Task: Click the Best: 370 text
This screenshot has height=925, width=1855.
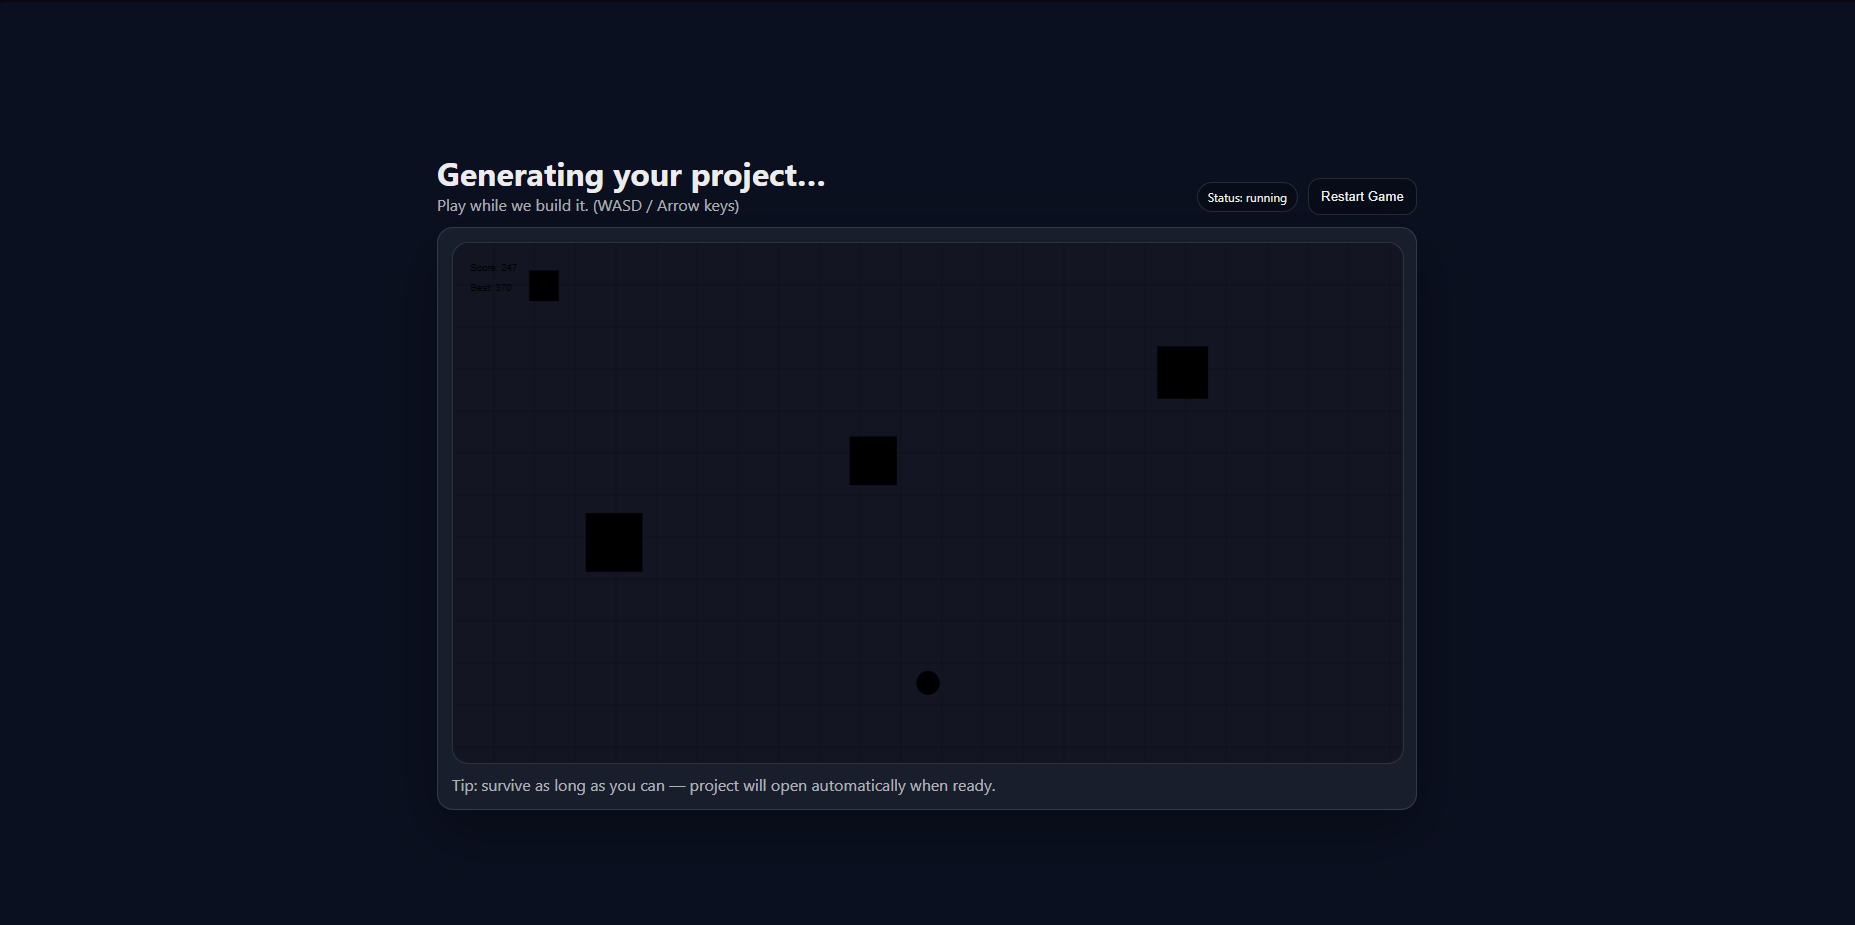Action: [x=490, y=287]
